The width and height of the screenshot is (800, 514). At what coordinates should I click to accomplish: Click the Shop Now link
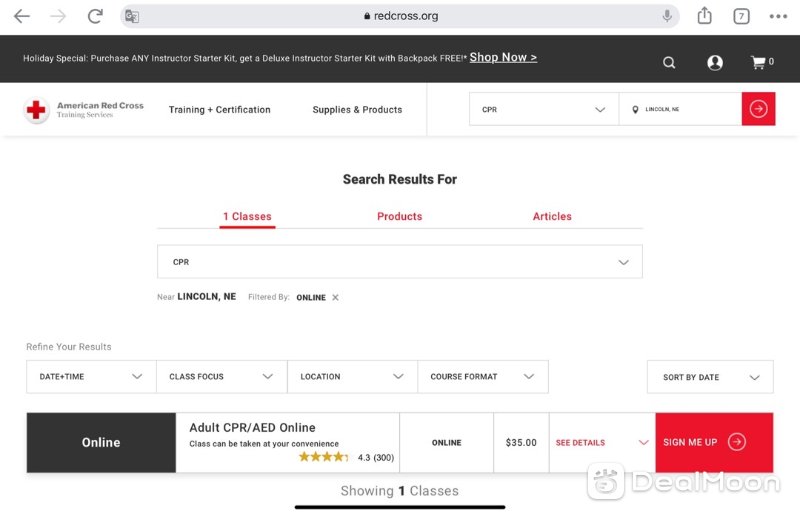tap(503, 58)
